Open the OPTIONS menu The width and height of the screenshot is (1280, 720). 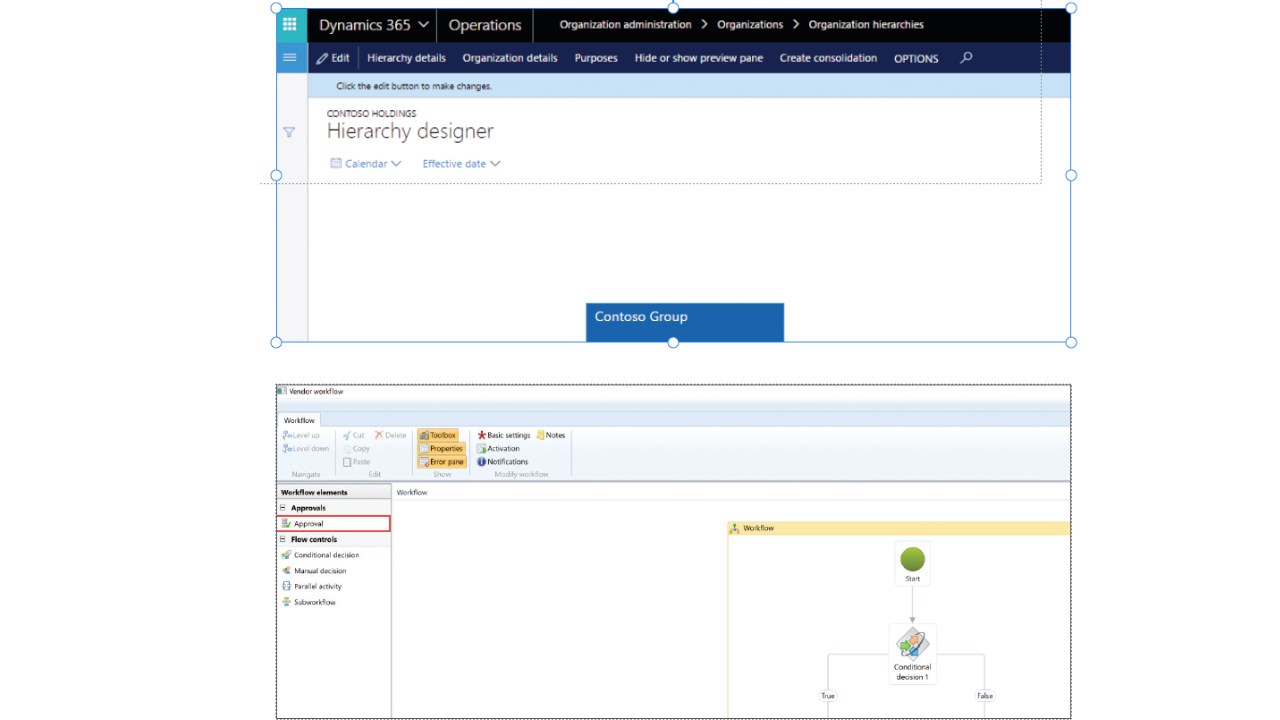916,58
